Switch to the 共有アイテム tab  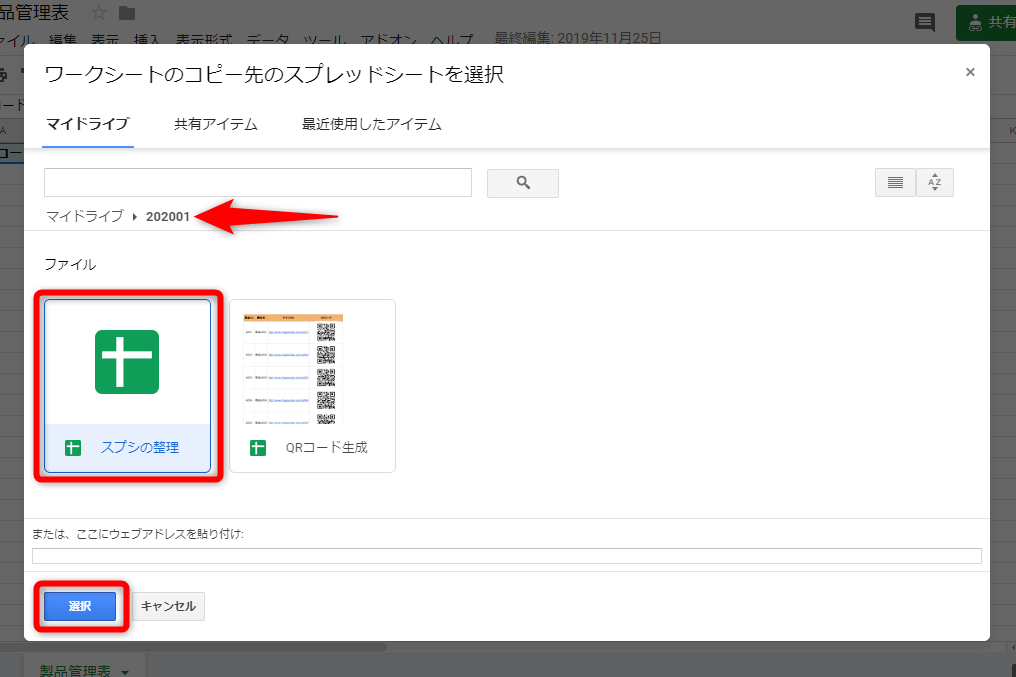[213, 124]
